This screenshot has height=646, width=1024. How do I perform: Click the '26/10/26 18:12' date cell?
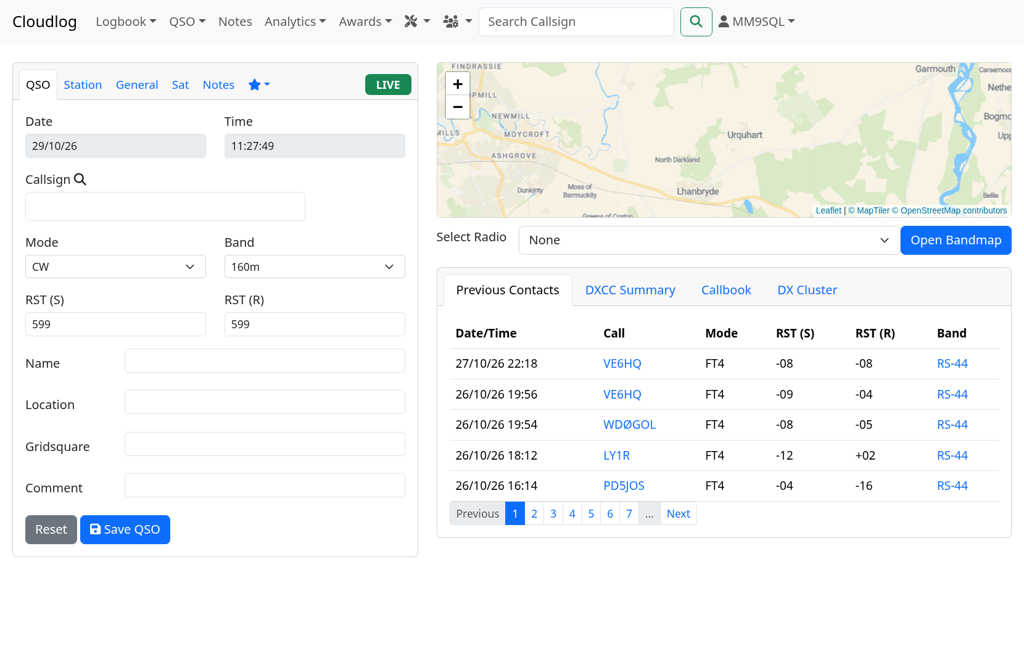[x=496, y=456]
